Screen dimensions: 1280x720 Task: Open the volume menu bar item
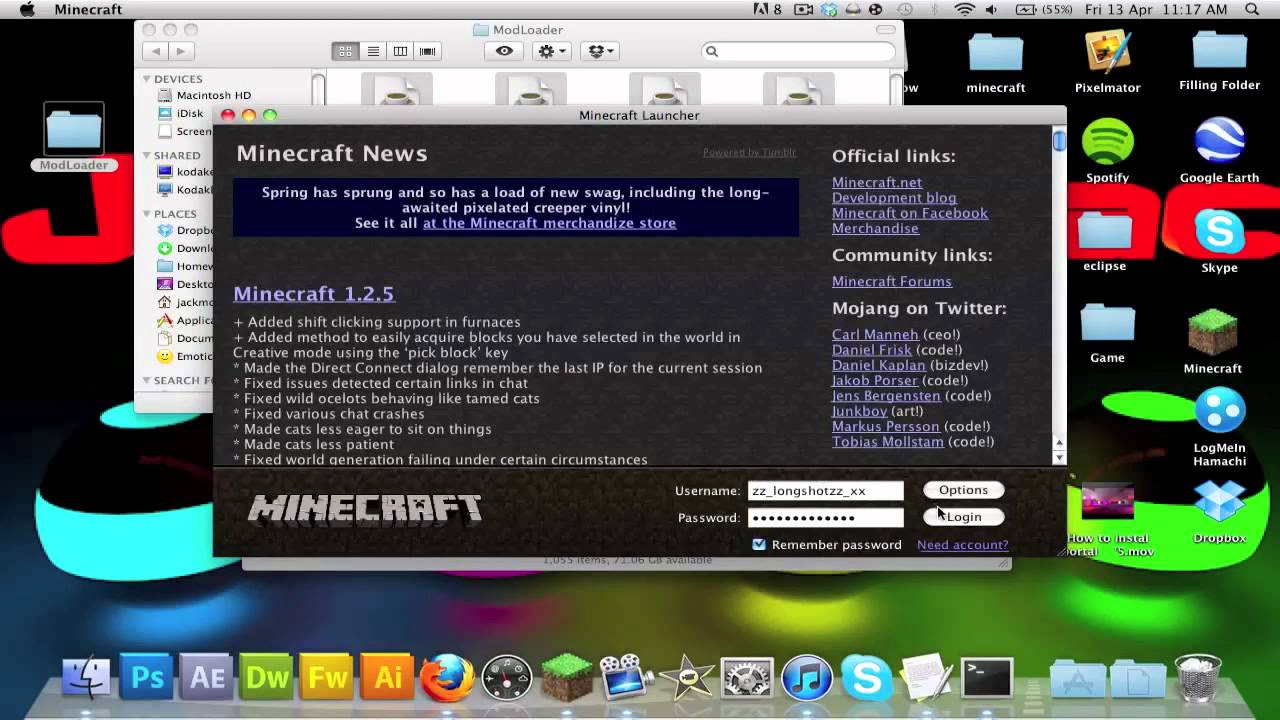pos(991,9)
